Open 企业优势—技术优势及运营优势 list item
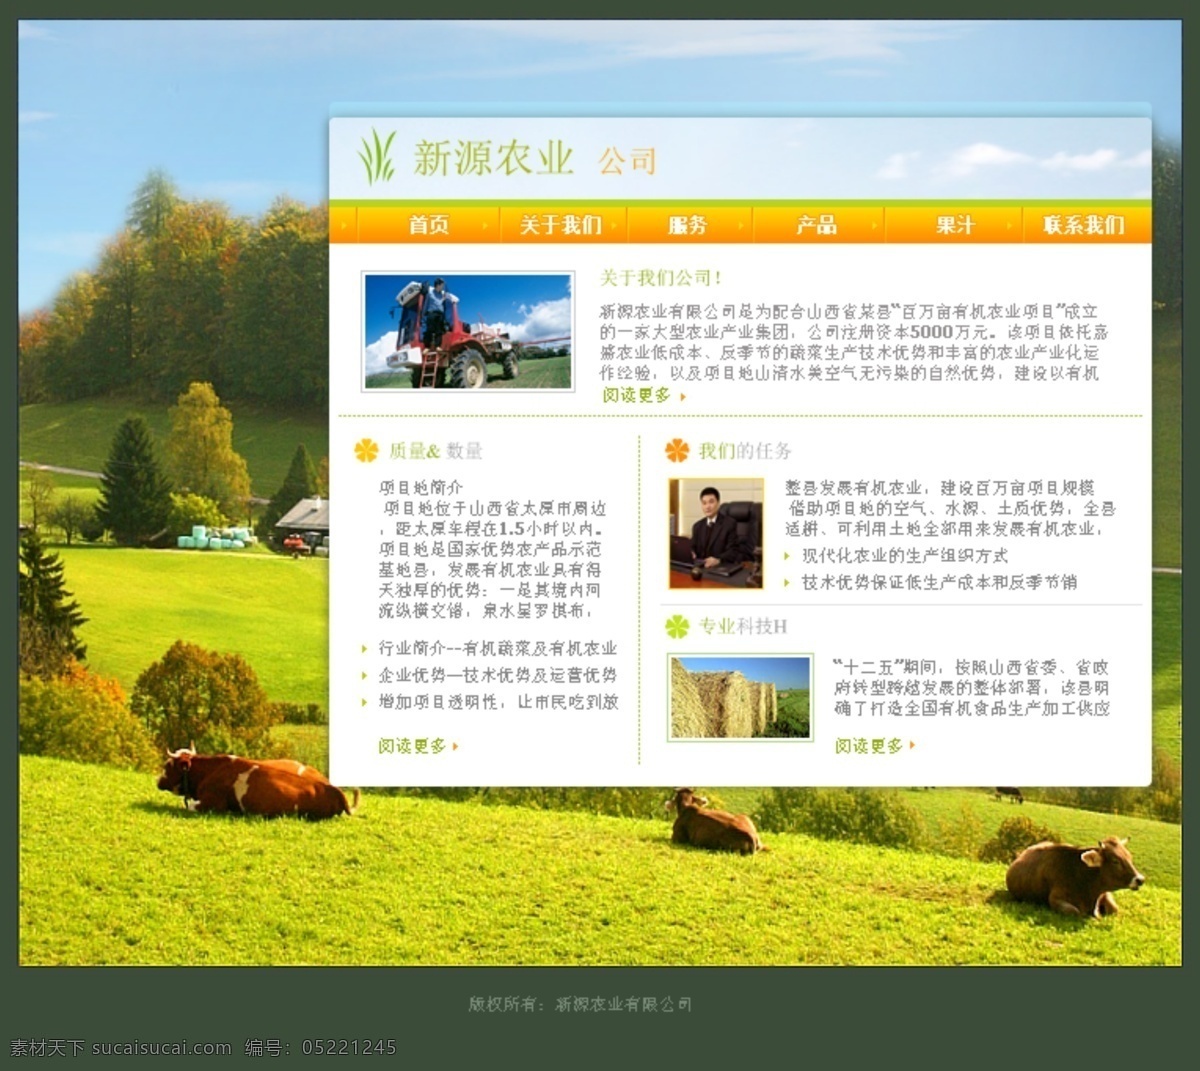The width and height of the screenshot is (1200, 1071). tap(497, 675)
